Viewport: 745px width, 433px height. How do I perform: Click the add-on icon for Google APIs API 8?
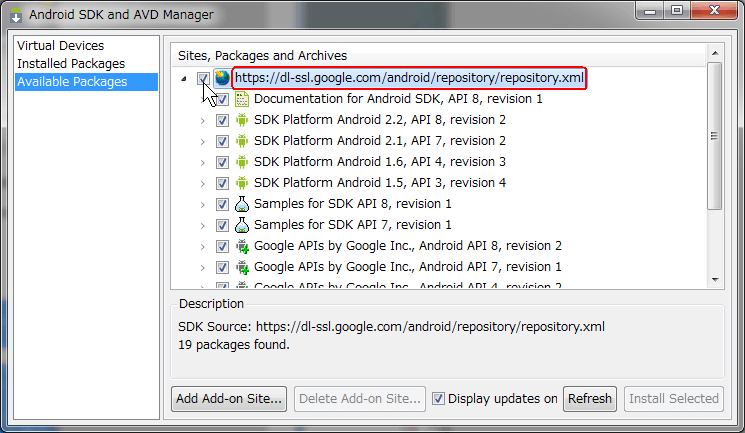tap(242, 246)
